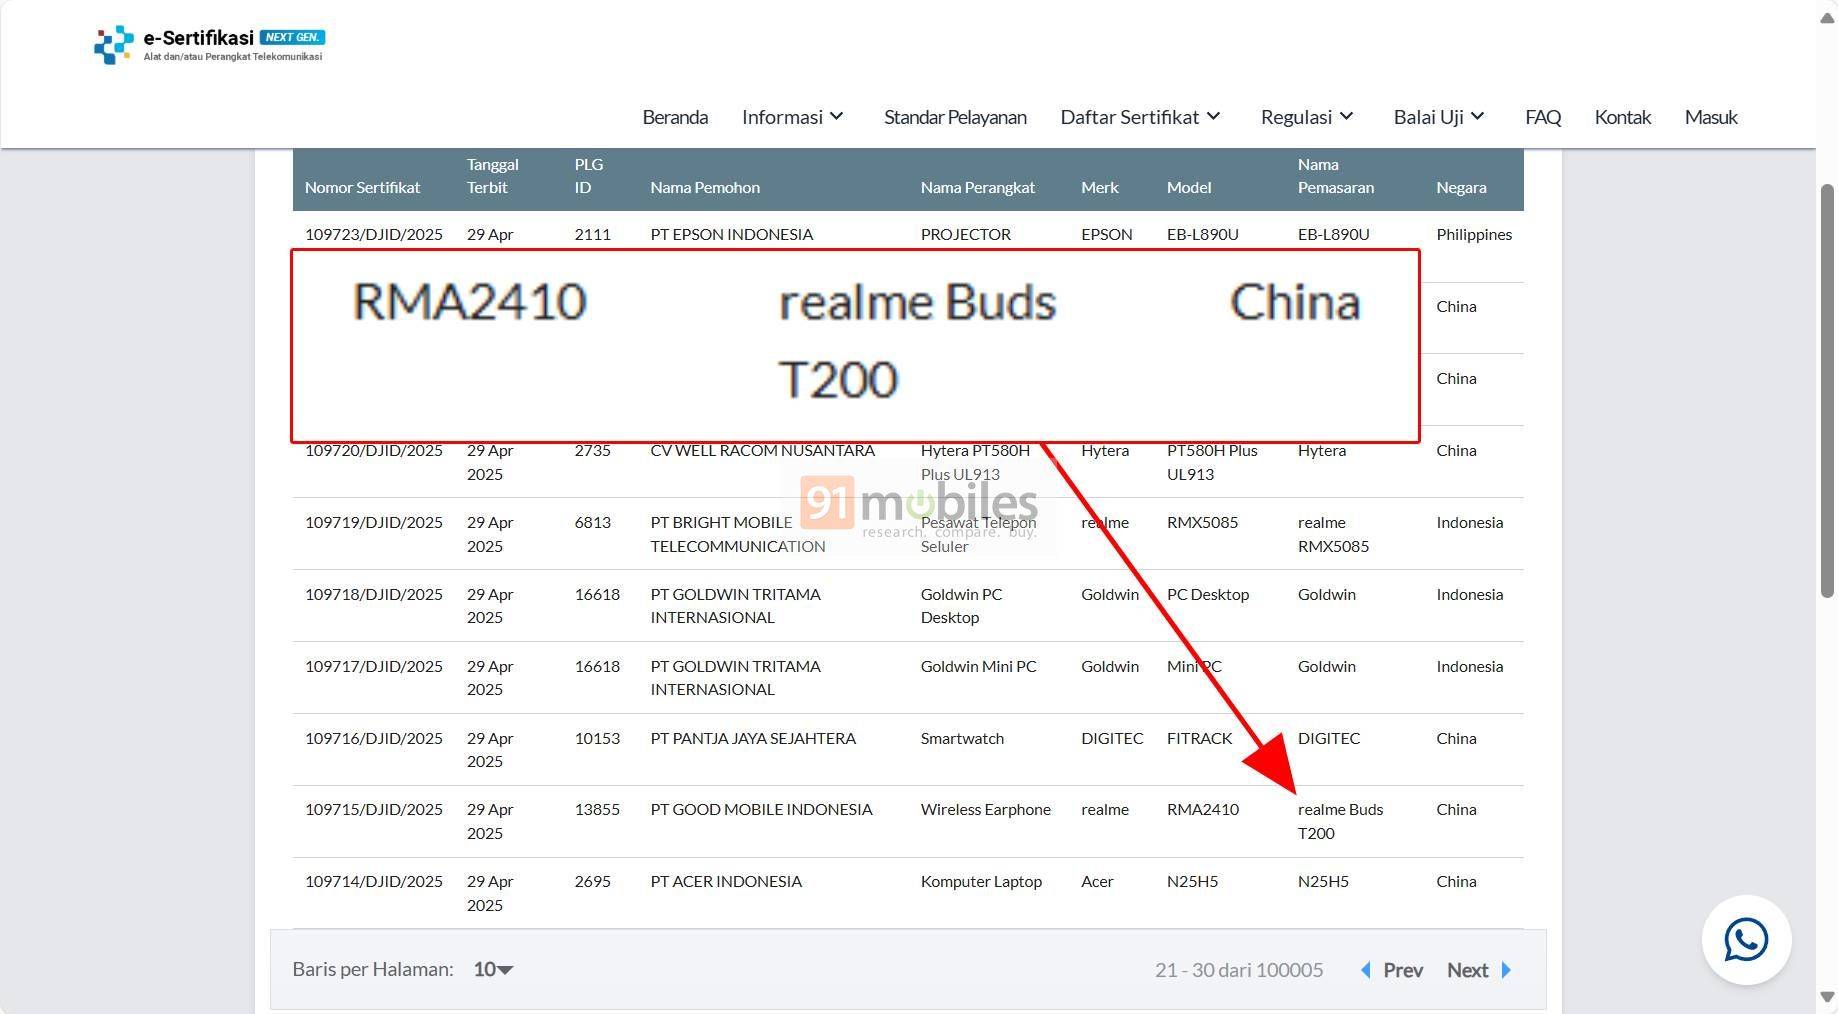Click the Komputer Laptop device cell
Image resolution: width=1838 pixels, height=1014 pixels.
pos(981,881)
